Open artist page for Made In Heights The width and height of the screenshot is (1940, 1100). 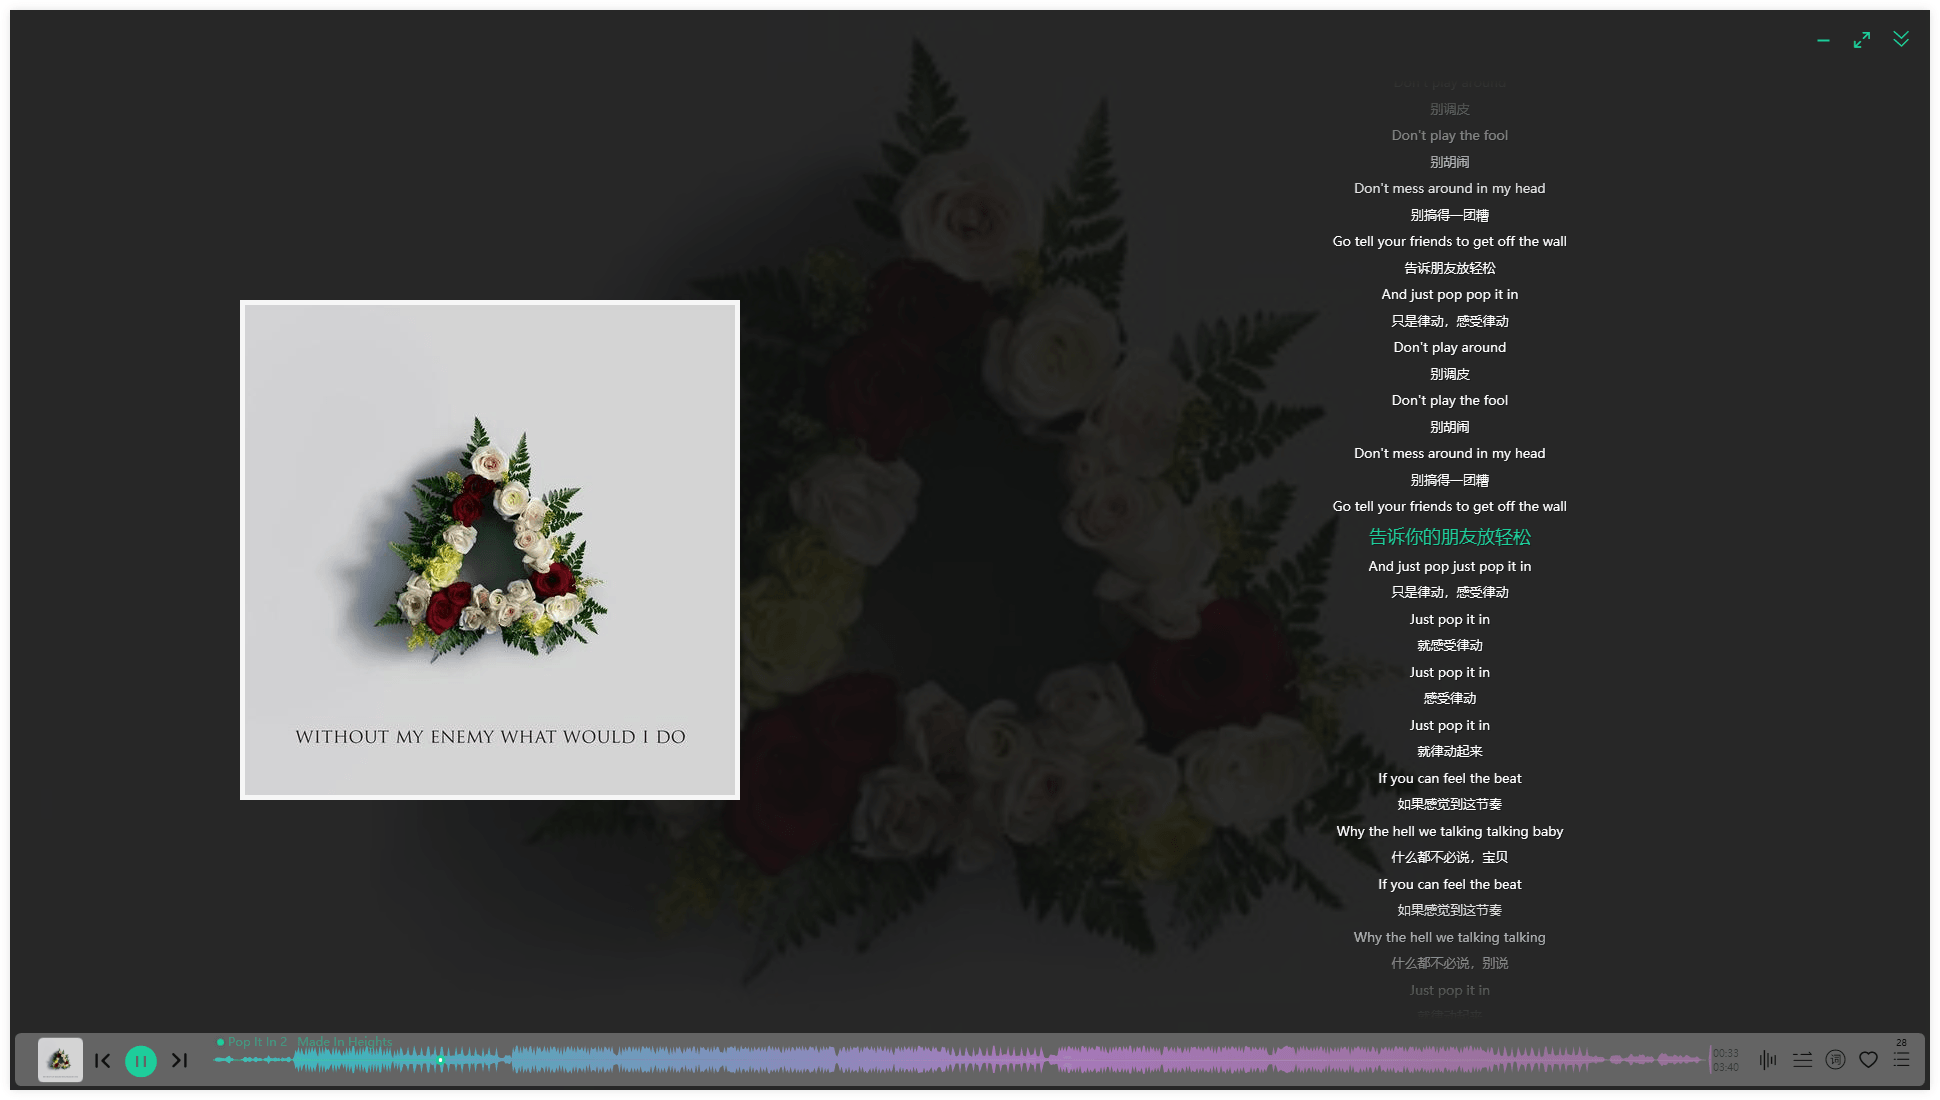click(345, 1041)
